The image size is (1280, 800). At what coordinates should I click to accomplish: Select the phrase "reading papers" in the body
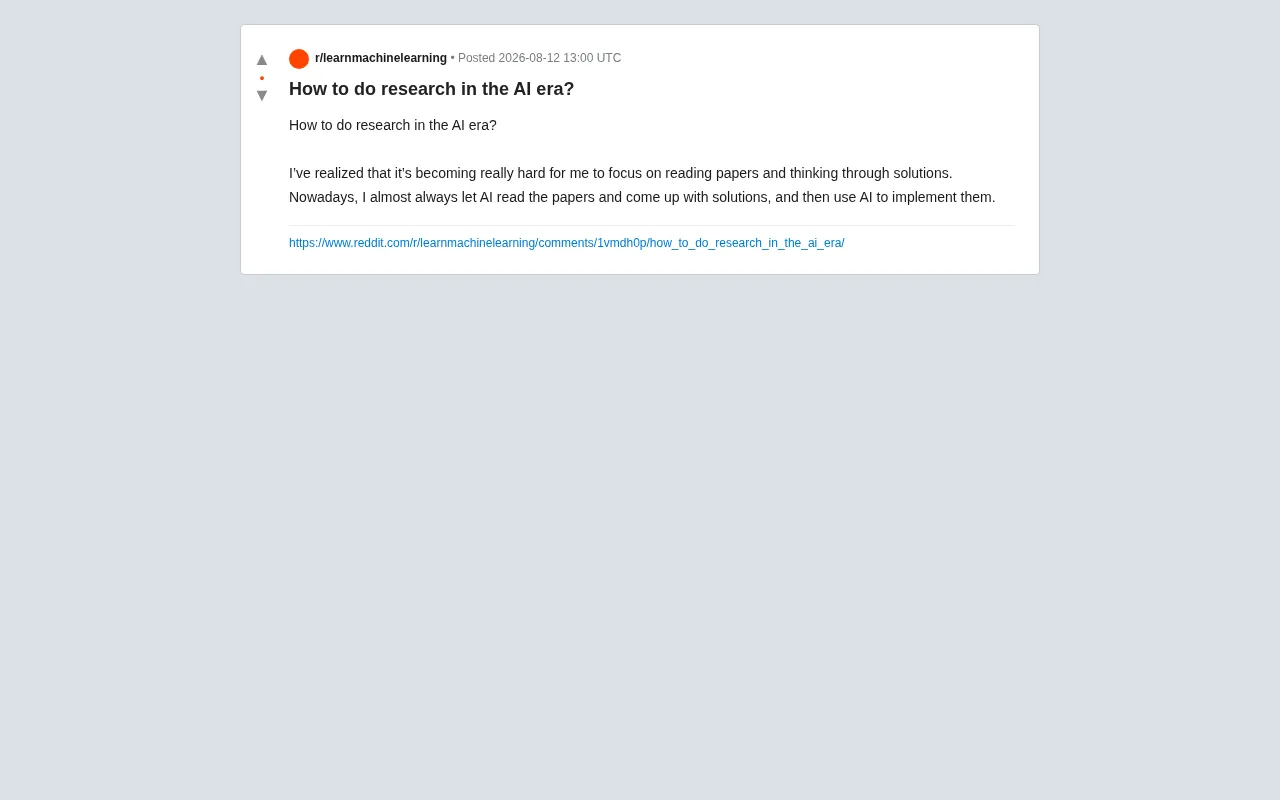coord(712,173)
